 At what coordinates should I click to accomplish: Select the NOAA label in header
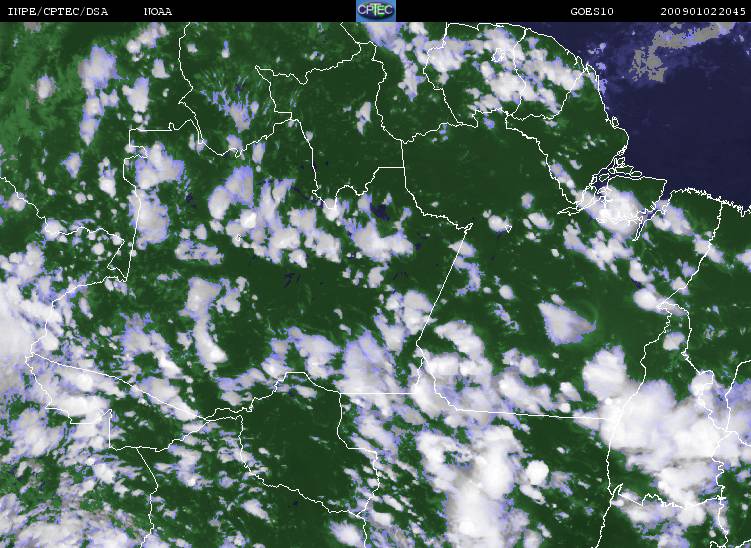click(158, 12)
